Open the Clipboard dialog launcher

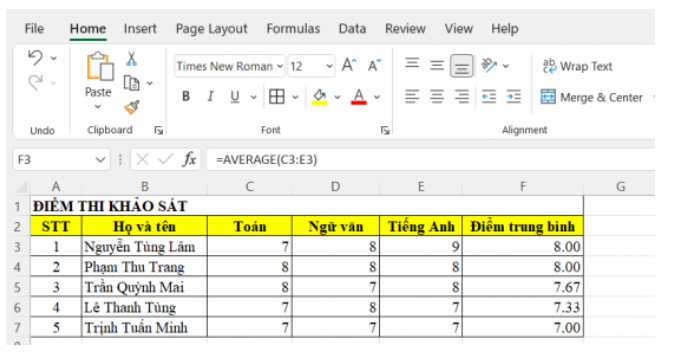click(x=159, y=130)
